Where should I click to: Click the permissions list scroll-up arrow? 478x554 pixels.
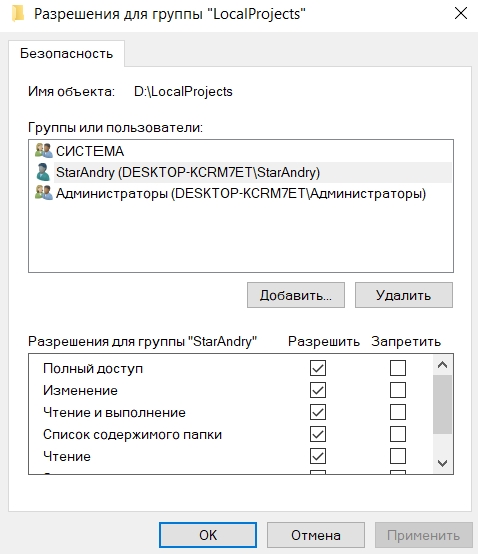pos(442,365)
